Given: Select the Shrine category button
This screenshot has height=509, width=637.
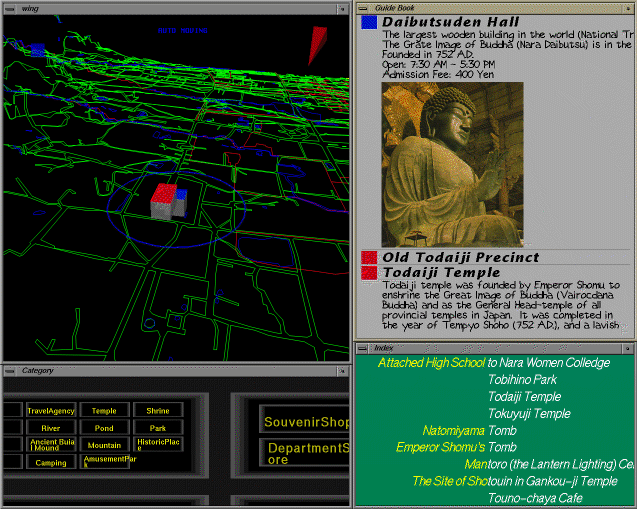Looking at the screenshot, I should (x=158, y=411).
